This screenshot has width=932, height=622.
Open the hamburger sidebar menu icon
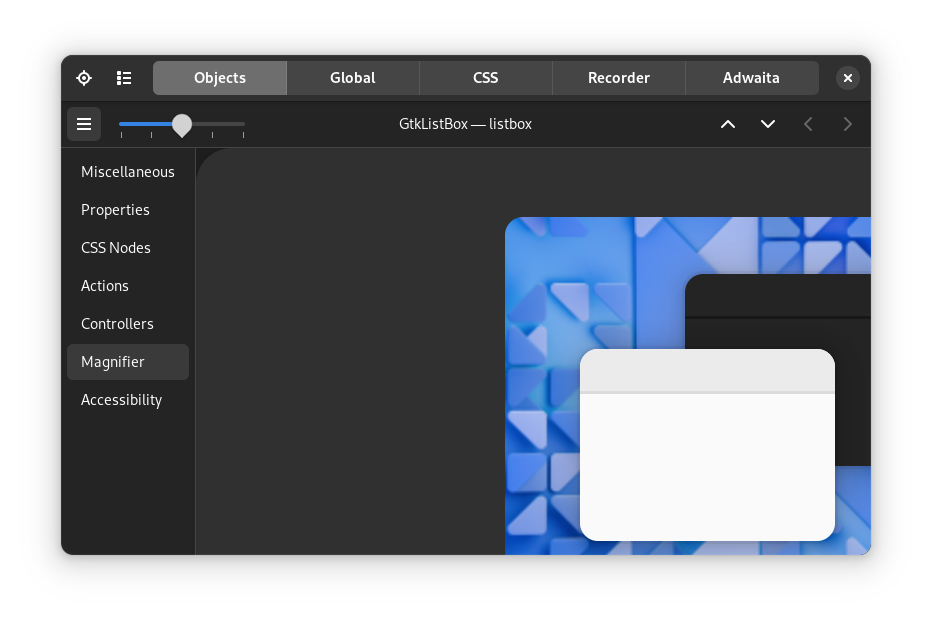click(x=84, y=124)
